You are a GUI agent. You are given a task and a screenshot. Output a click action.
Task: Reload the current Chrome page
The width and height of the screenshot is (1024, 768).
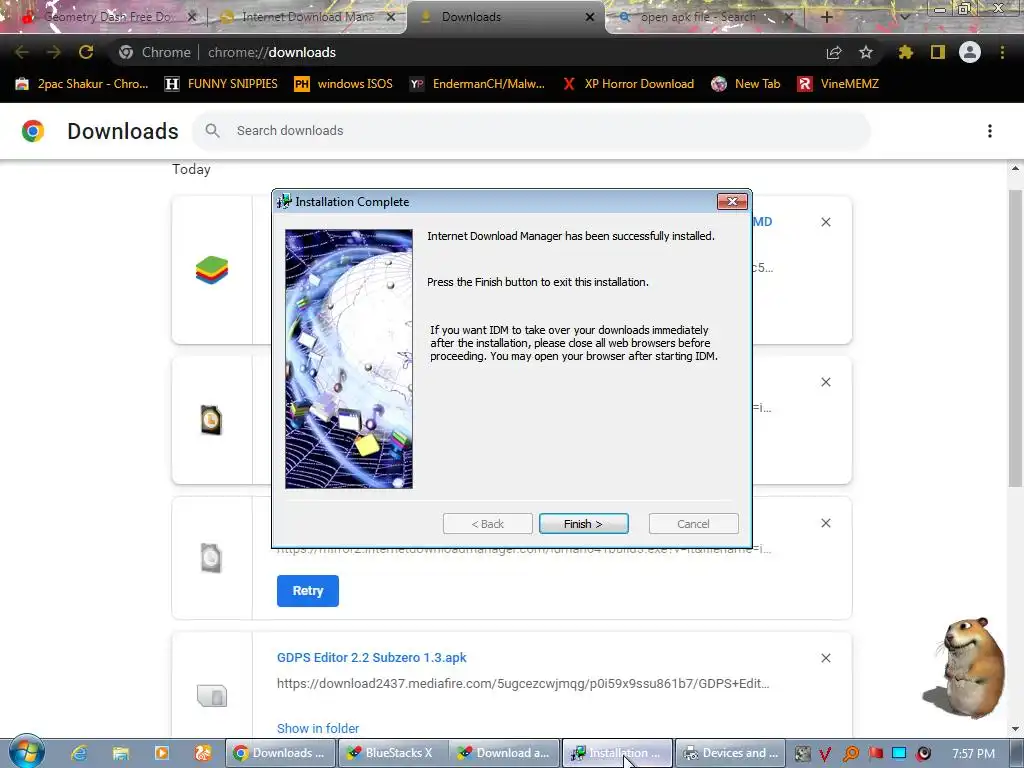point(86,52)
